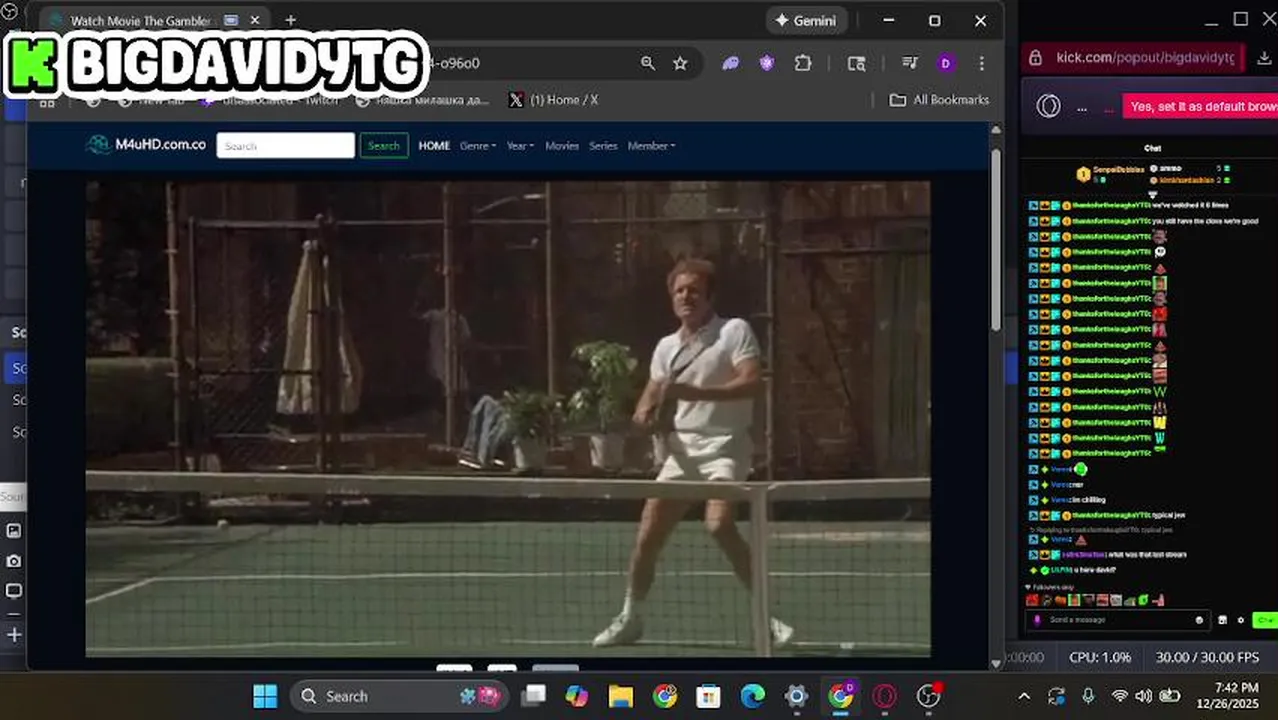Open the volume speaker tray icon
The image size is (1278, 720).
[x=1144, y=696]
